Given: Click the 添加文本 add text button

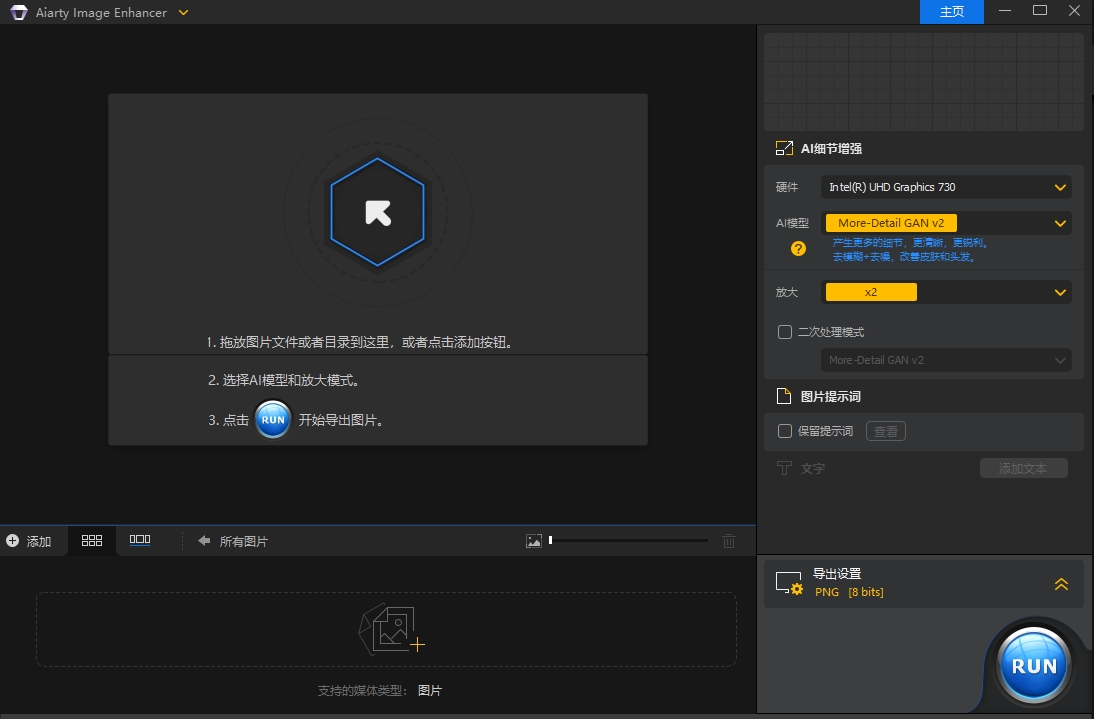Looking at the screenshot, I should coord(1024,469).
